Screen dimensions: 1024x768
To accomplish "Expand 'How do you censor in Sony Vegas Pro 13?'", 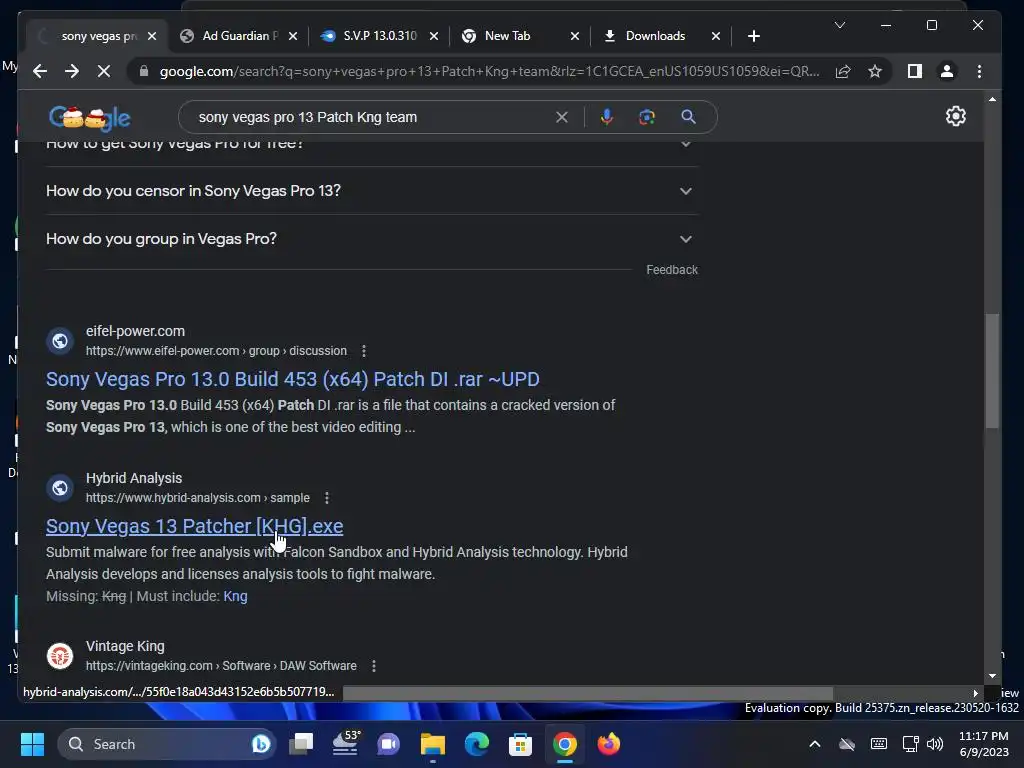I will [371, 191].
